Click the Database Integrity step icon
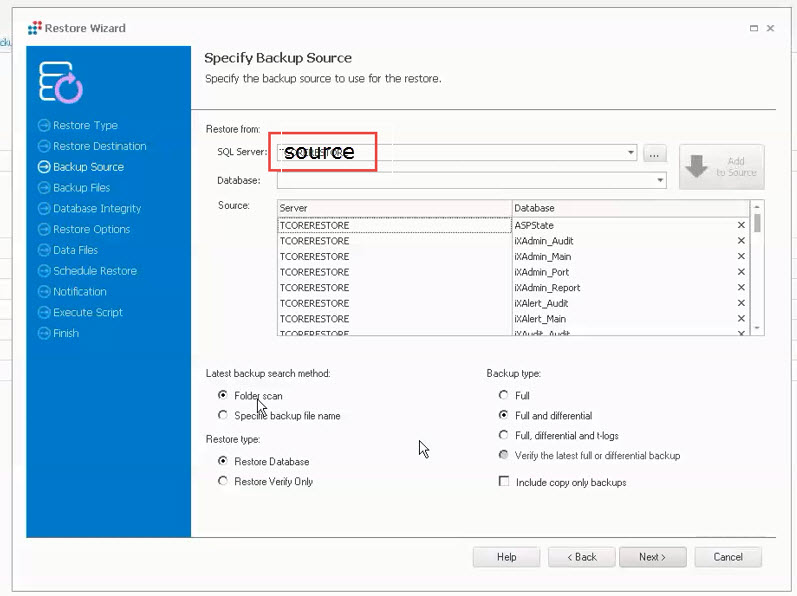797x596 pixels. click(x=44, y=208)
